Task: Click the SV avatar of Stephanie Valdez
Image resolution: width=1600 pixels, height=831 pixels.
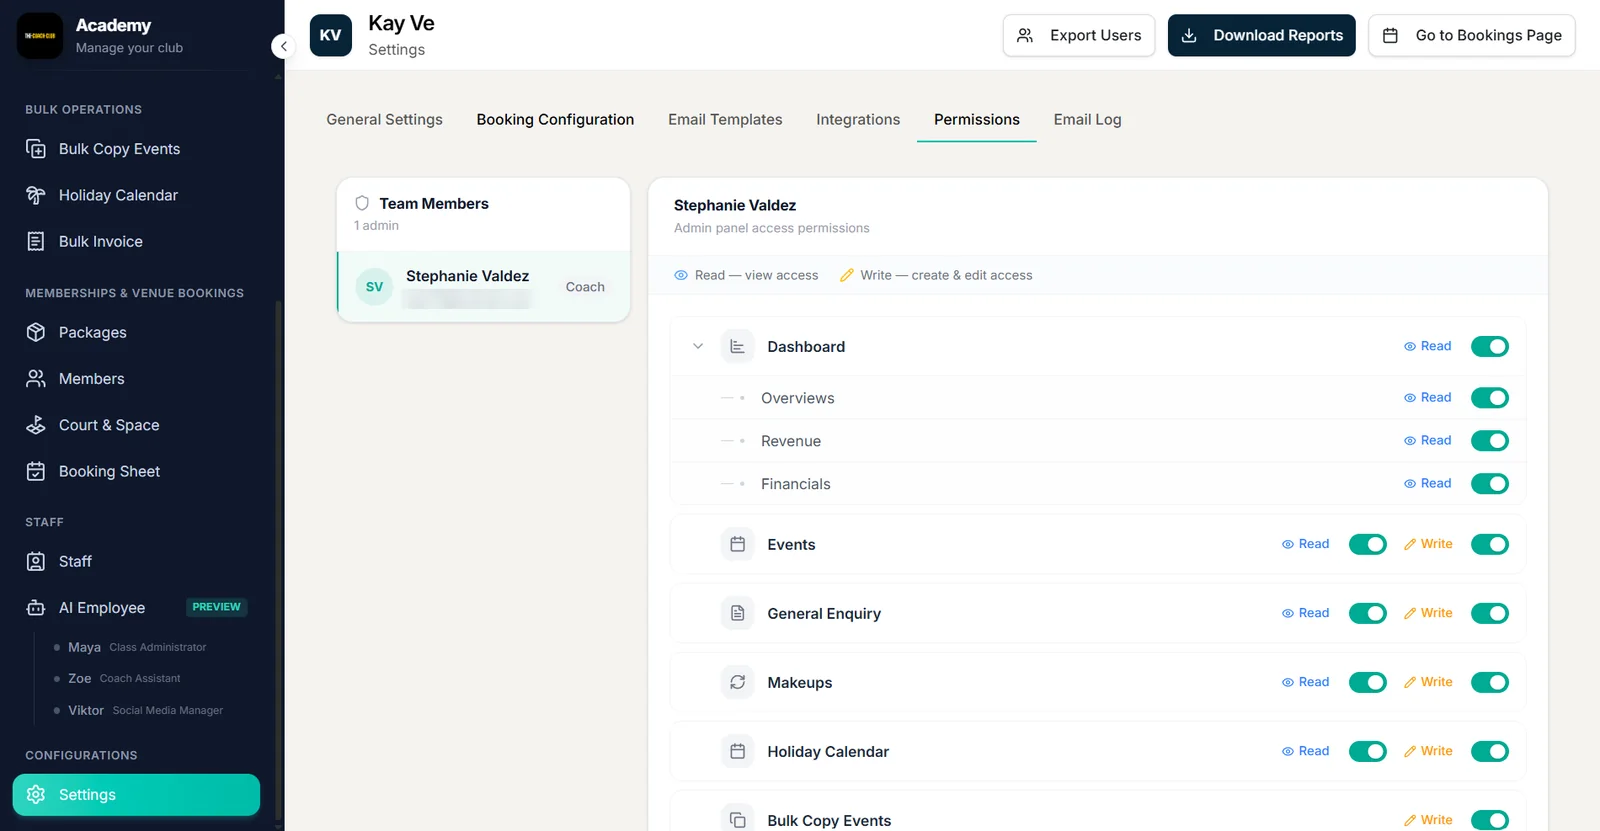Action: (x=374, y=287)
